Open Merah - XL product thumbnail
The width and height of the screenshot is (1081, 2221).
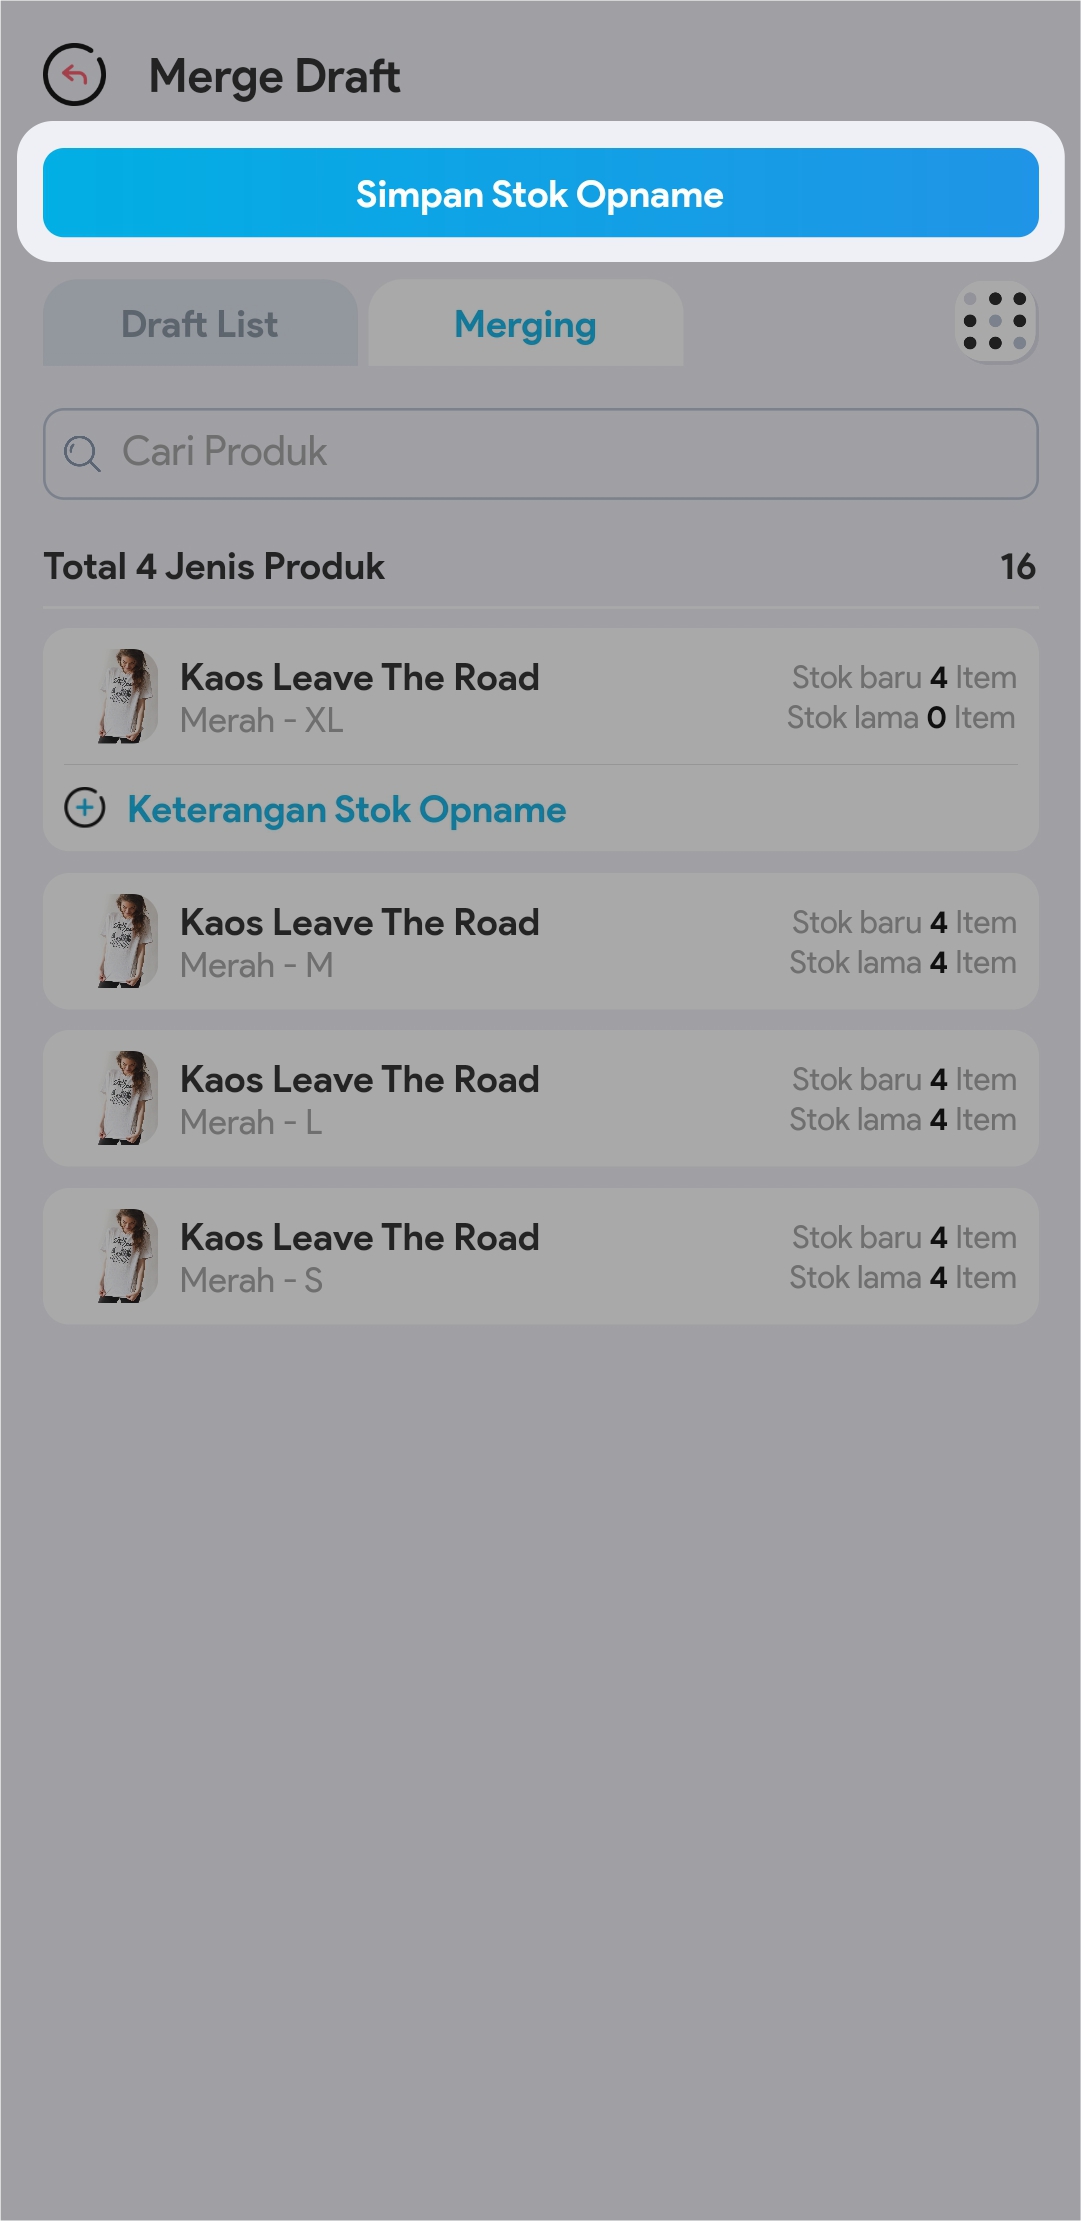point(127,696)
